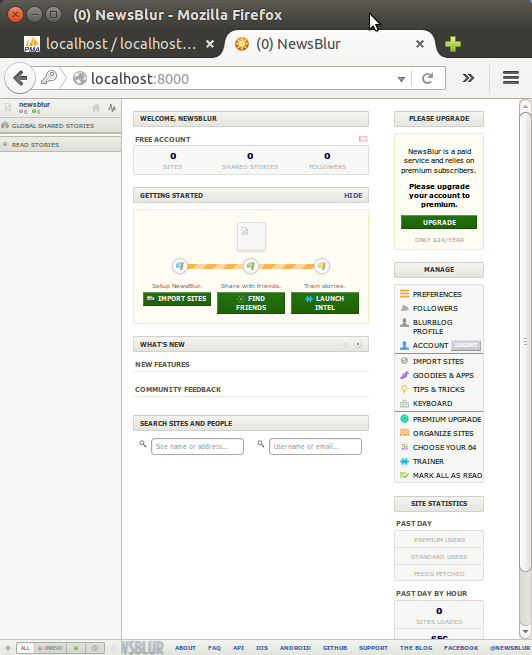The image size is (532, 655).
Task: Click the Launch Intel button
Action: (x=324, y=303)
